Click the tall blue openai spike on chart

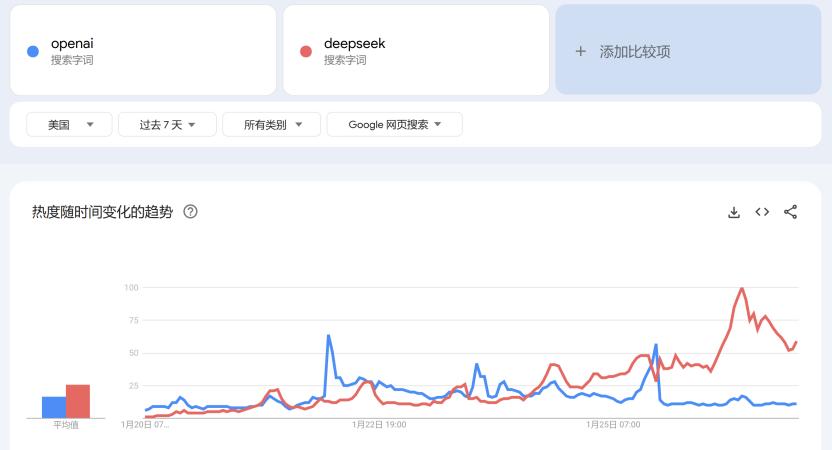[328, 336]
